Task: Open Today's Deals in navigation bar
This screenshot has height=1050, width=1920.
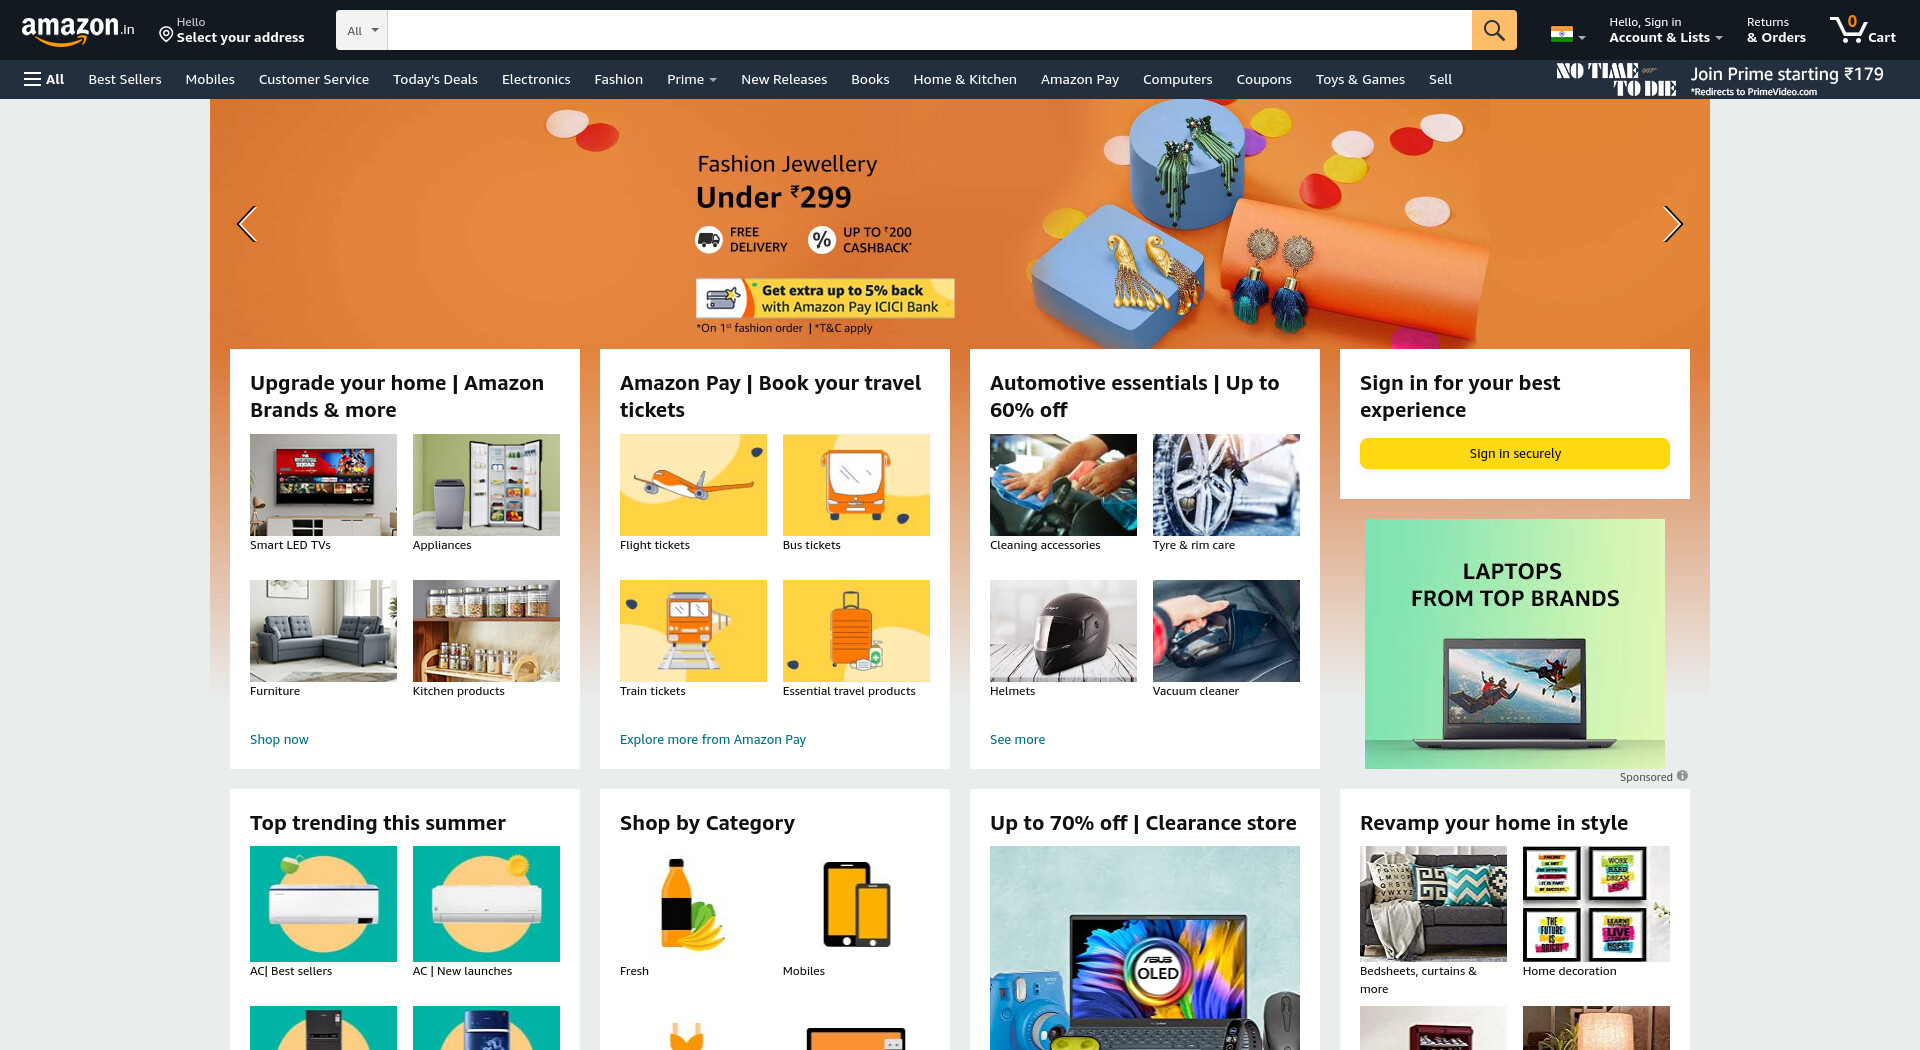Action: (435, 79)
